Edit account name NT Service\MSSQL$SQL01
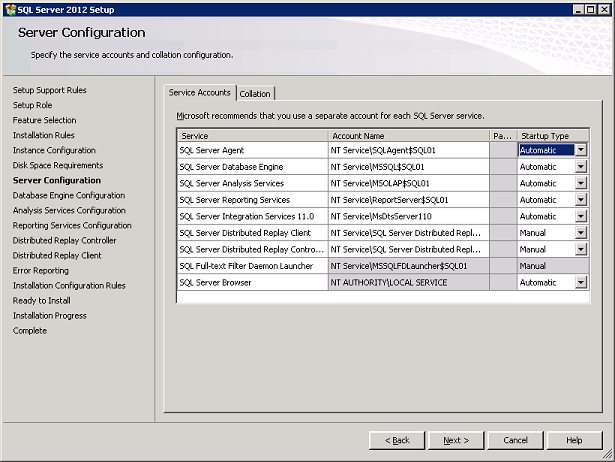The width and height of the screenshot is (615, 462). (409, 167)
